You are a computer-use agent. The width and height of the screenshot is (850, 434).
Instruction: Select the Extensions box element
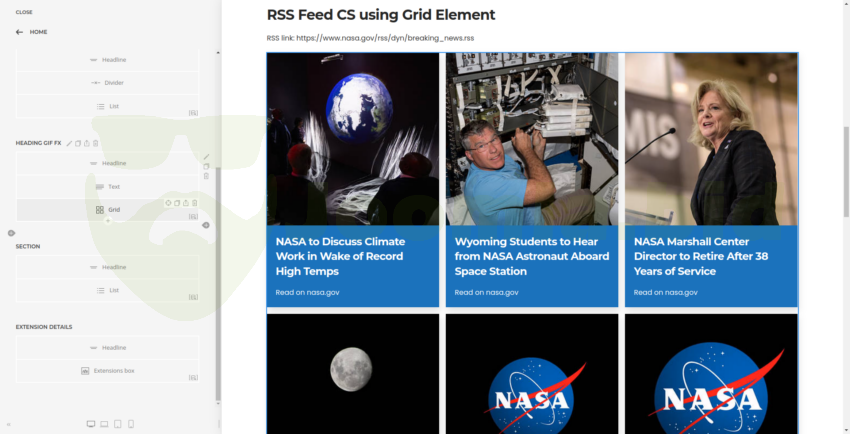(x=107, y=371)
